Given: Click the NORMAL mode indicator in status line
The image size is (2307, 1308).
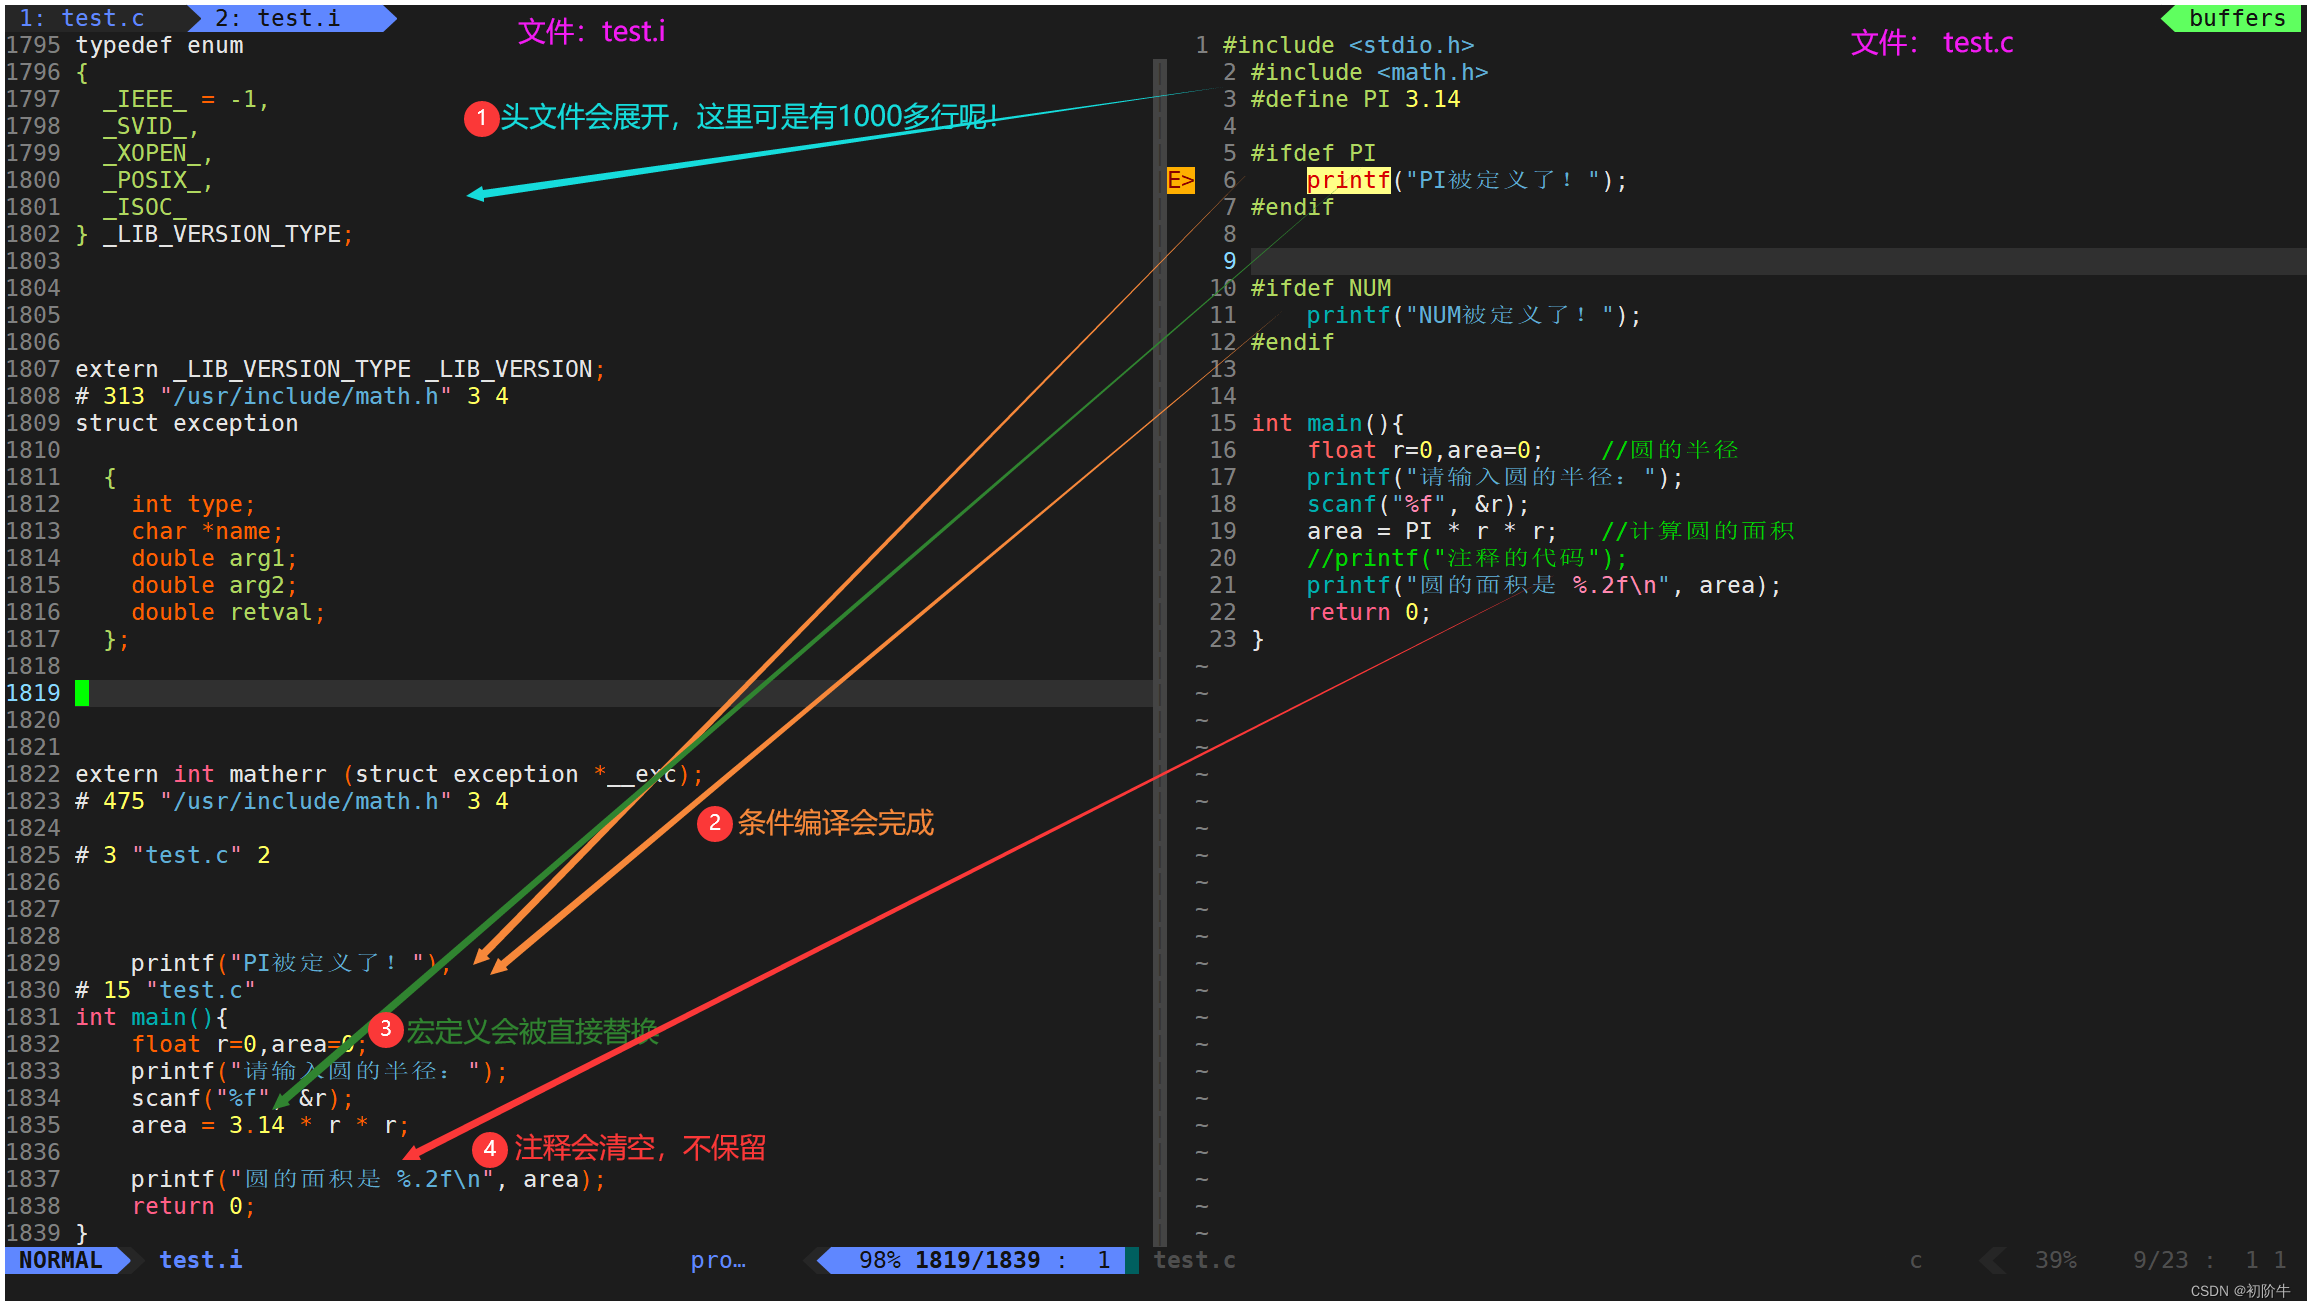Looking at the screenshot, I should coord(61,1260).
